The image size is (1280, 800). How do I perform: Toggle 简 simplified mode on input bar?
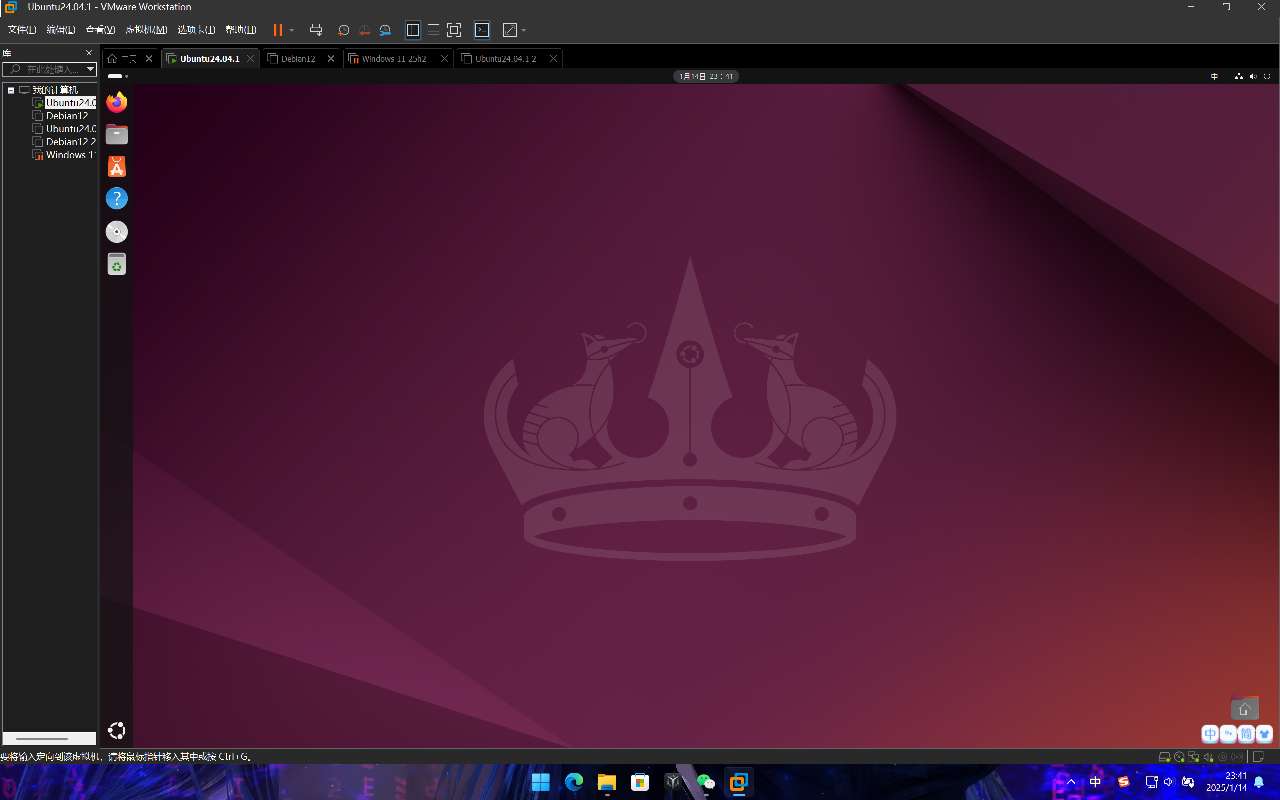point(1246,734)
